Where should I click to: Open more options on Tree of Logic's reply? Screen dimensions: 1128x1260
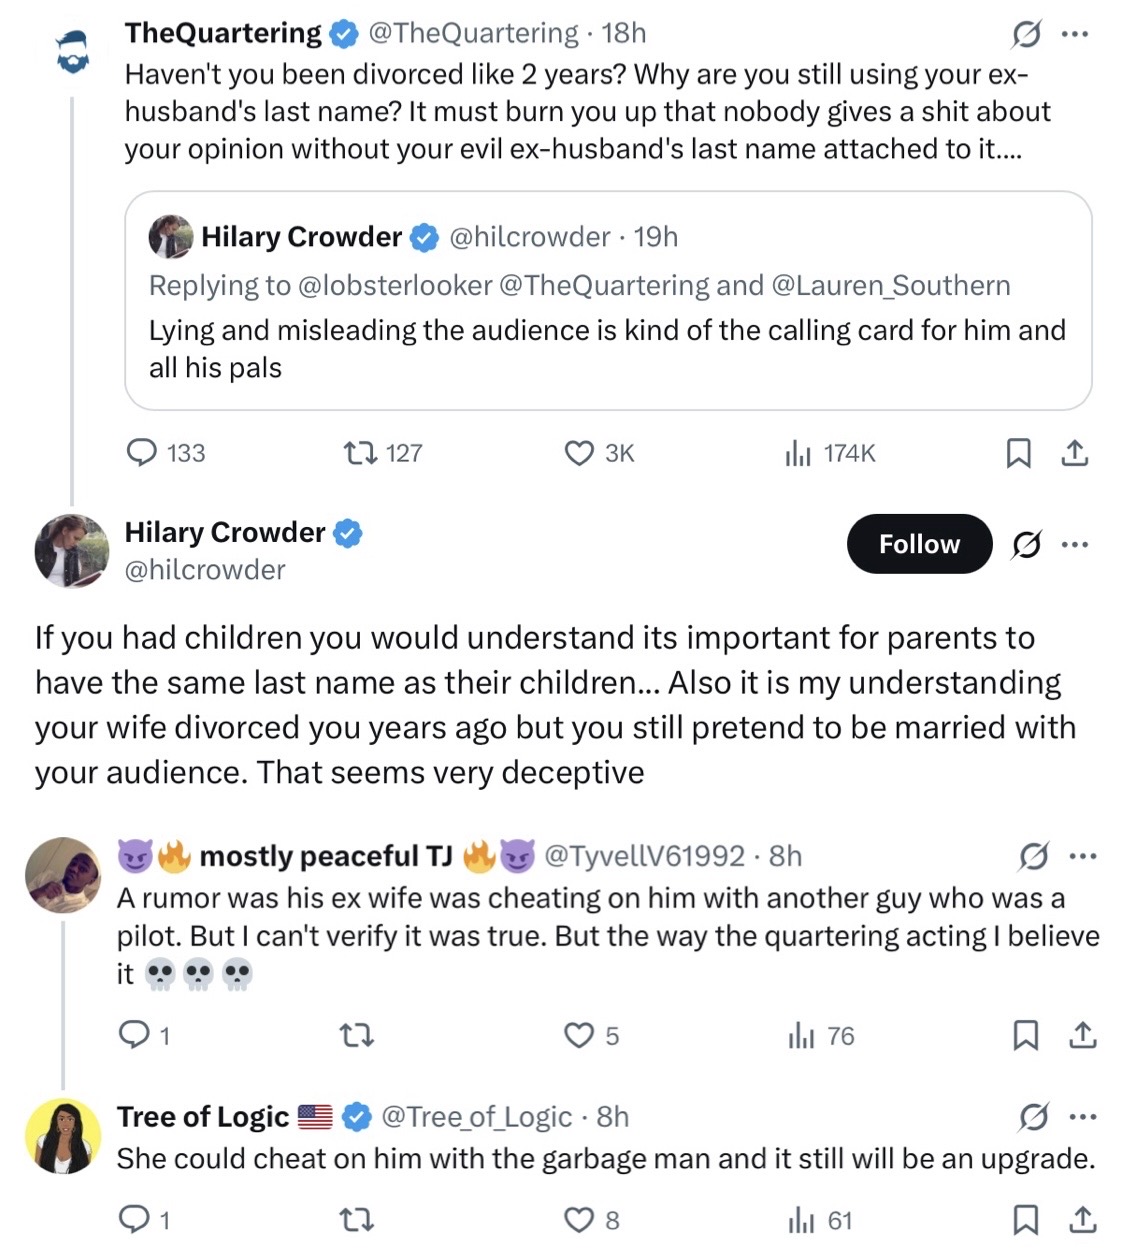(x=1083, y=1116)
